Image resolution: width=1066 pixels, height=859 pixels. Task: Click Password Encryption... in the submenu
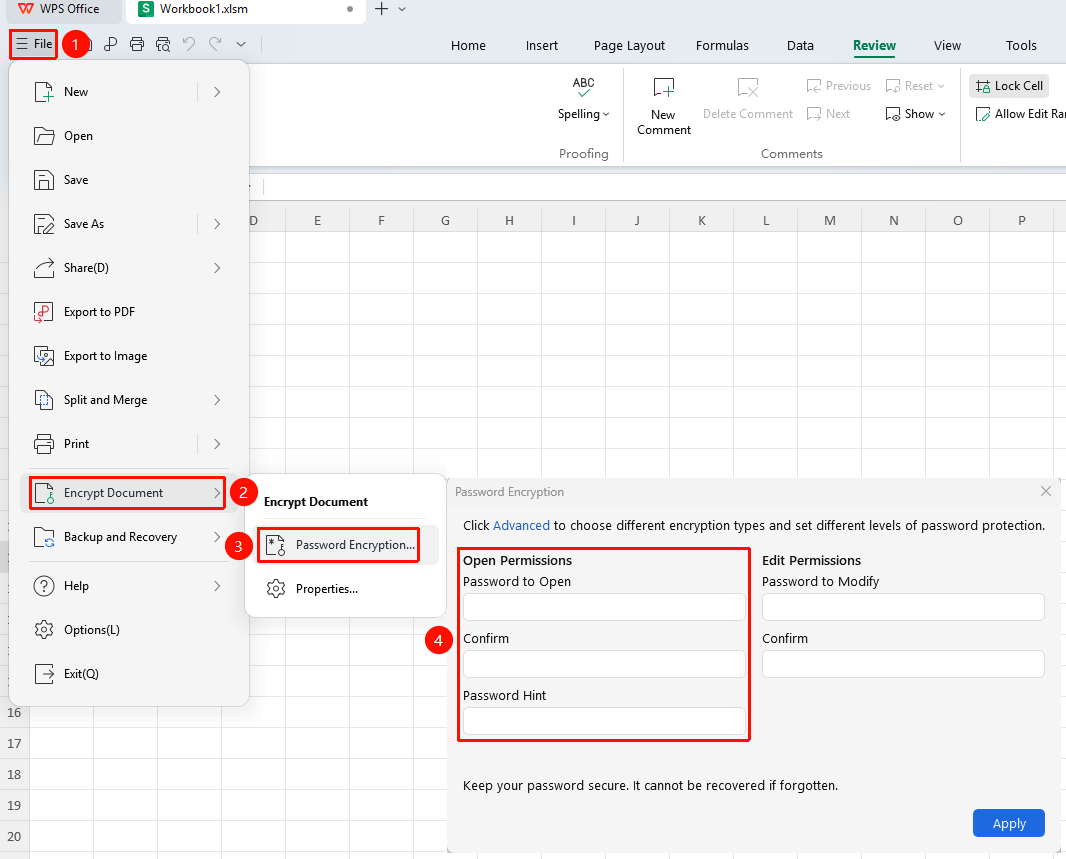[345, 545]
